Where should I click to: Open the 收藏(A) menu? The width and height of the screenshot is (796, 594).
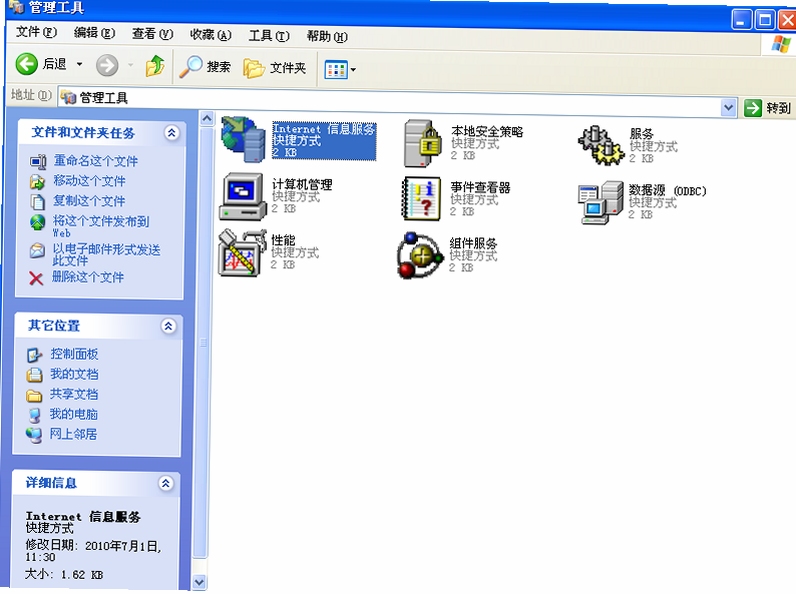[210, 35]
